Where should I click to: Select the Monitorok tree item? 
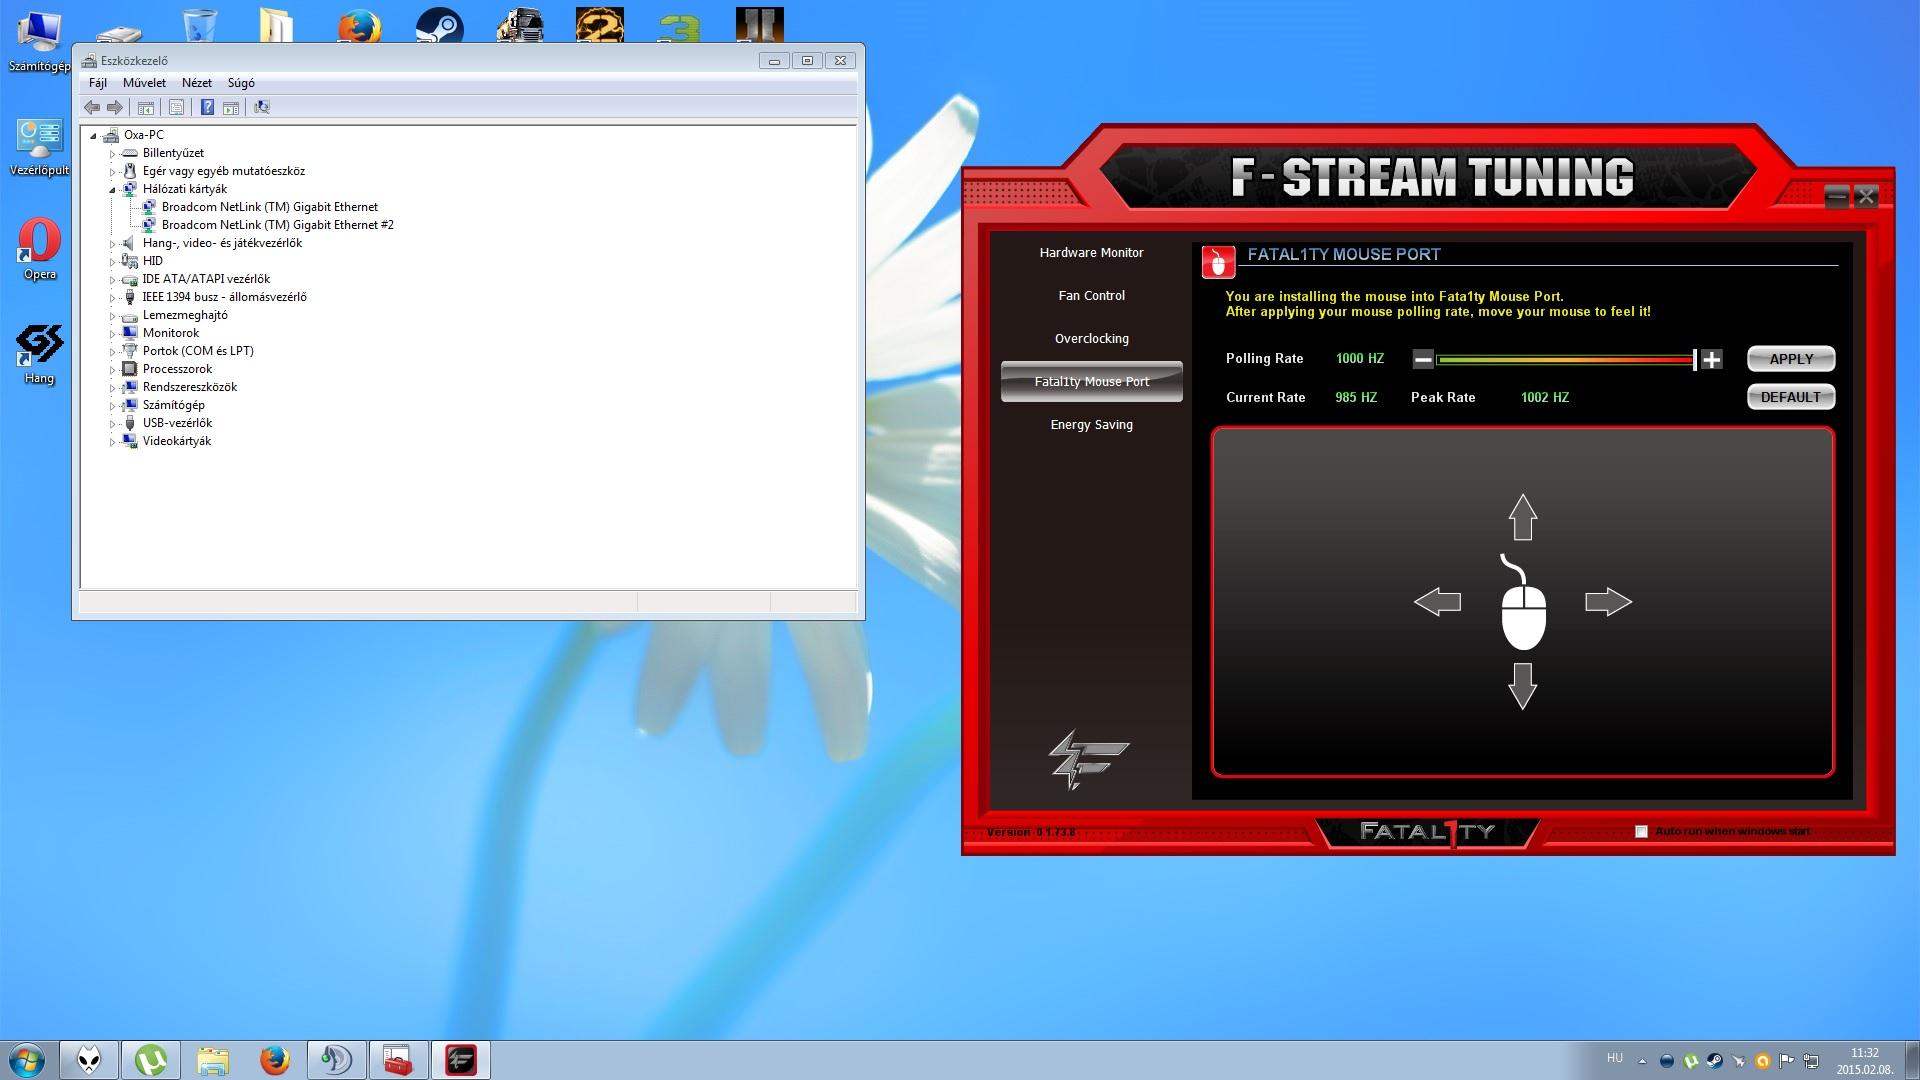tap(170, 333)
